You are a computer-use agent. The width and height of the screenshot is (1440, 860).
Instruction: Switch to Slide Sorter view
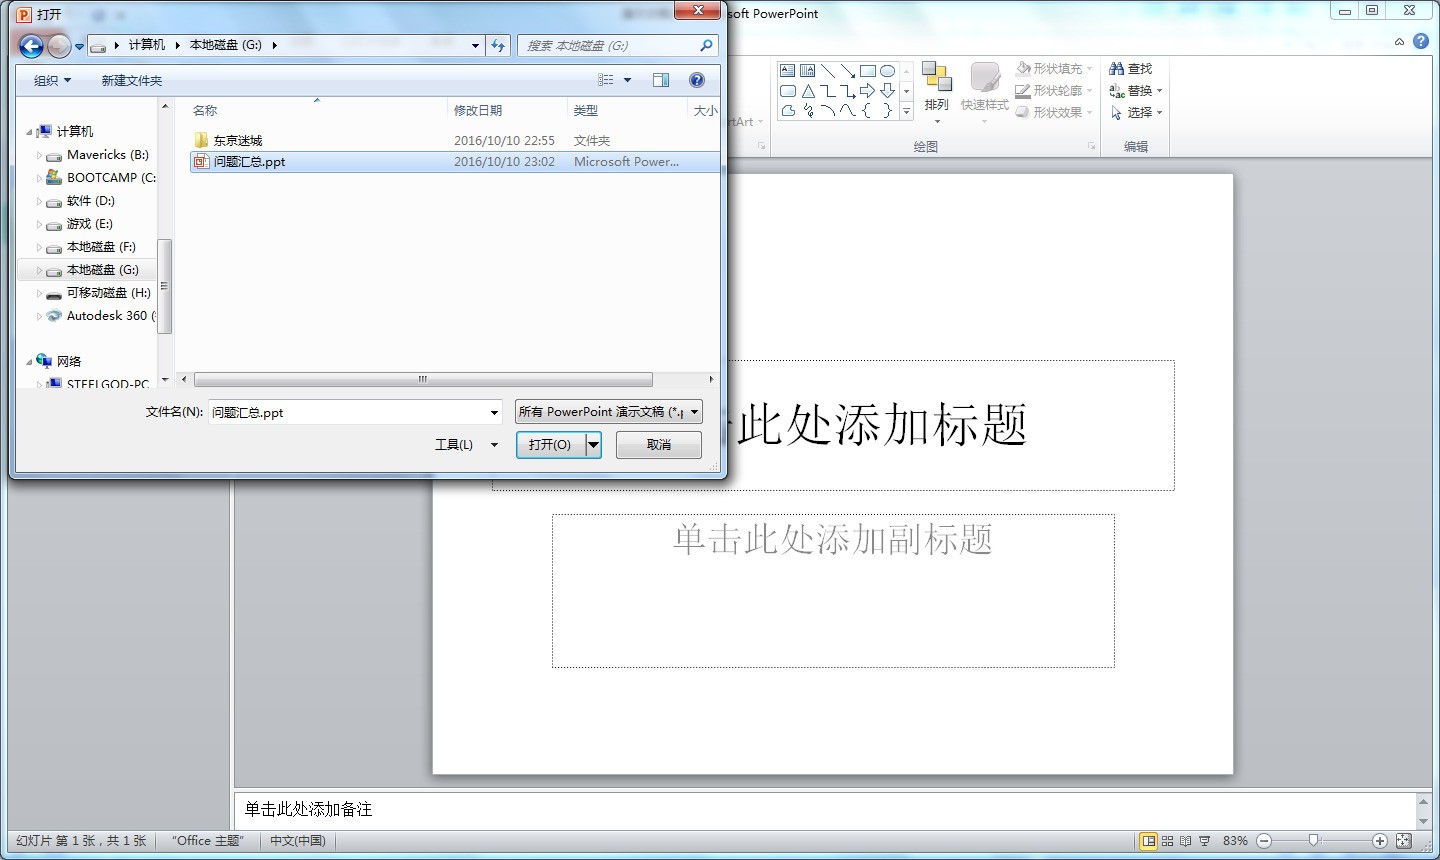pos(1167,841)
